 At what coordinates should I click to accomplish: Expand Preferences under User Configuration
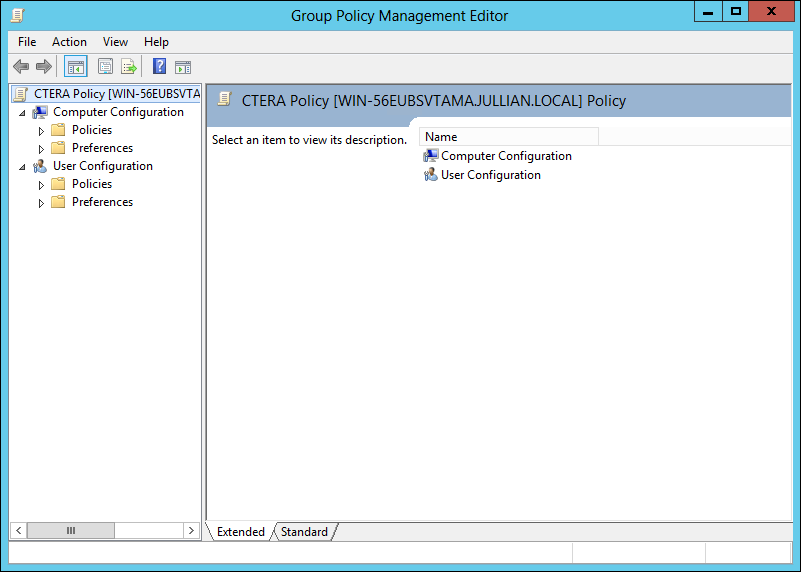pos(41,203)
